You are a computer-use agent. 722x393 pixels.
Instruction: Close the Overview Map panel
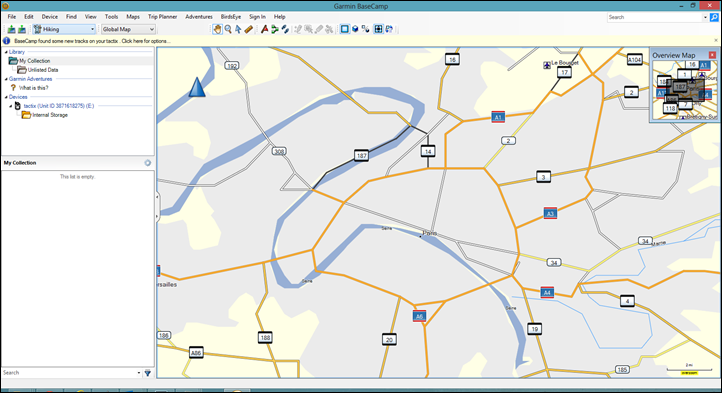[x=712, y=55]
